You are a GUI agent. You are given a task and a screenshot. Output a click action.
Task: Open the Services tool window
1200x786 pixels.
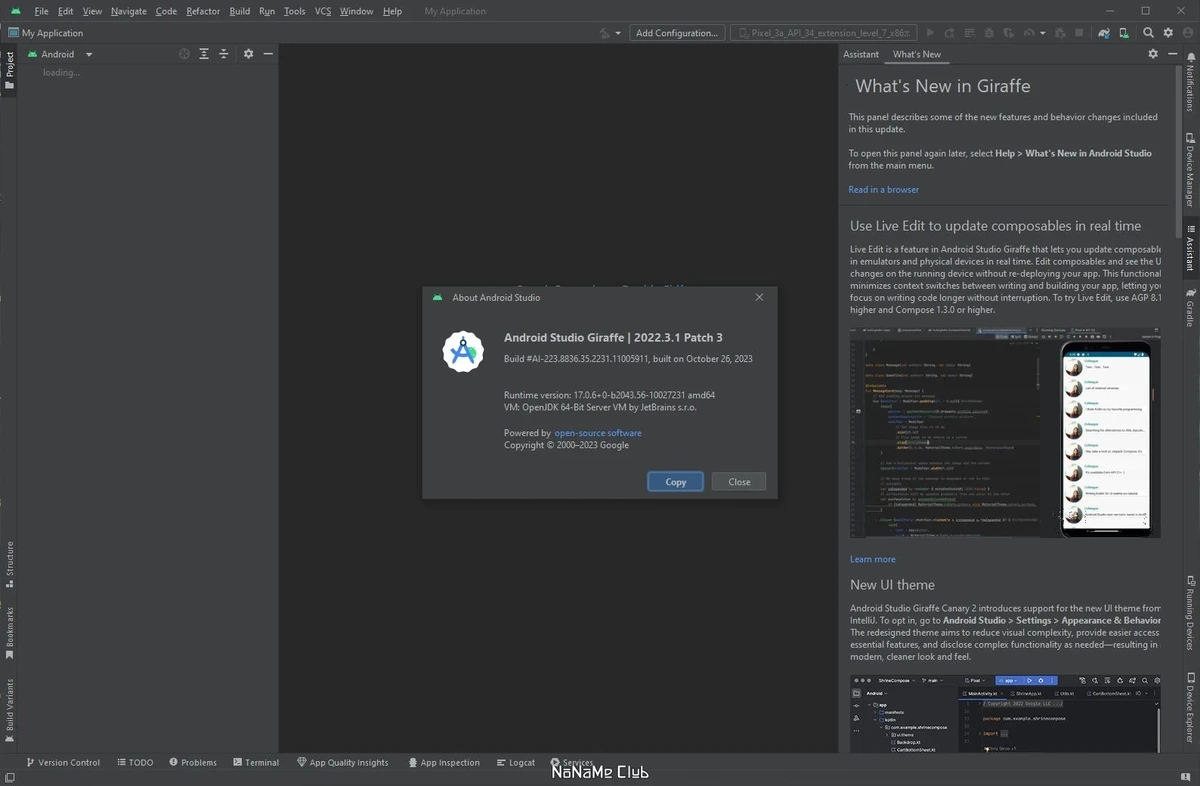[x=571, y=762]
